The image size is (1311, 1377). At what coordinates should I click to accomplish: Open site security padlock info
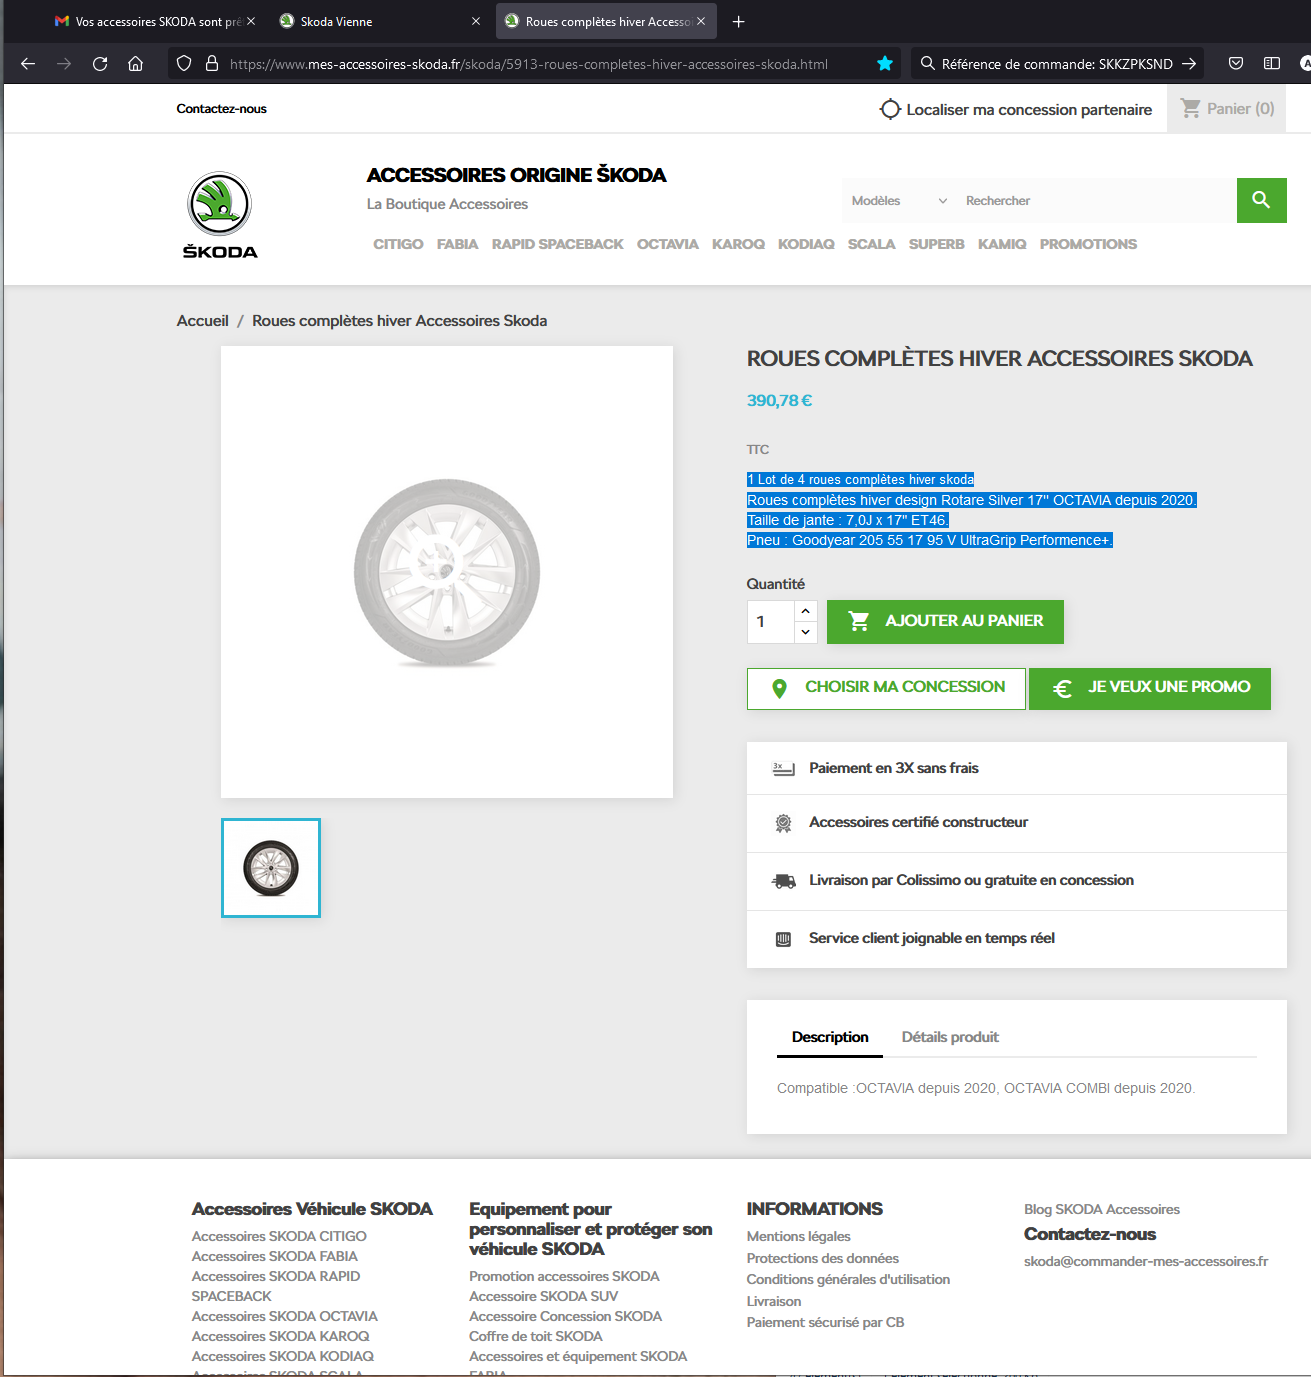point(212,64)
